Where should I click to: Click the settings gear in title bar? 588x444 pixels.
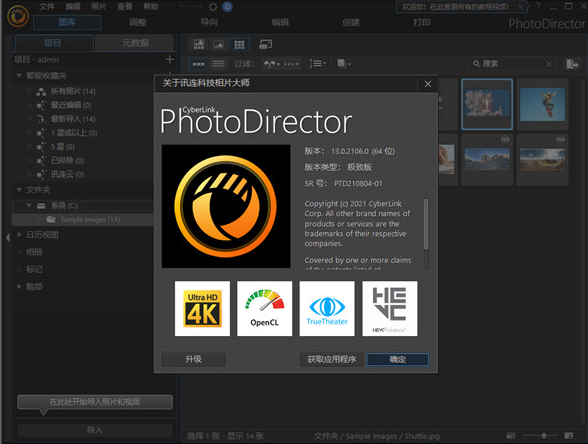pyautogui.click(x=213, y=7)
